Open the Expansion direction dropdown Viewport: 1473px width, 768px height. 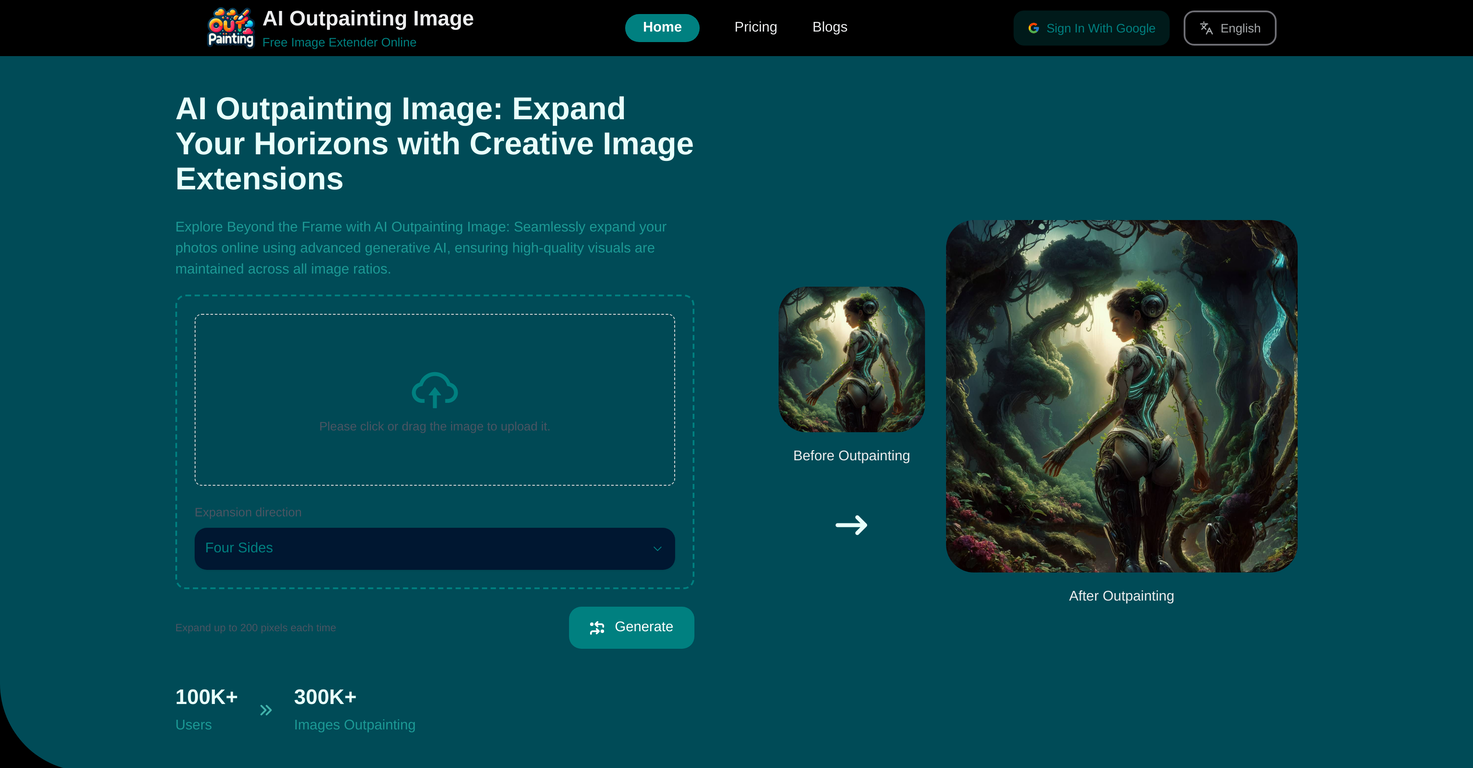pos(434,549)
